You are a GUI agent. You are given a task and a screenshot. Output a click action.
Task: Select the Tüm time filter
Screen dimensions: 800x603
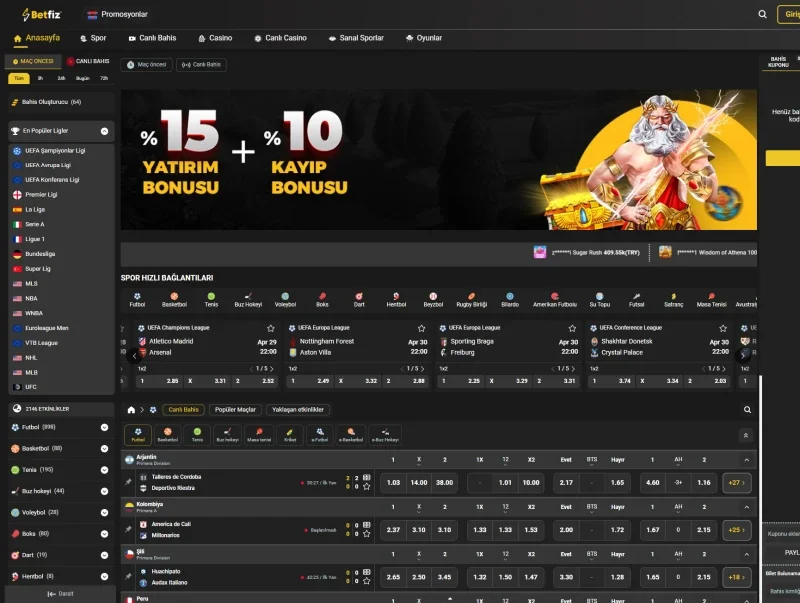coord(19,78)
